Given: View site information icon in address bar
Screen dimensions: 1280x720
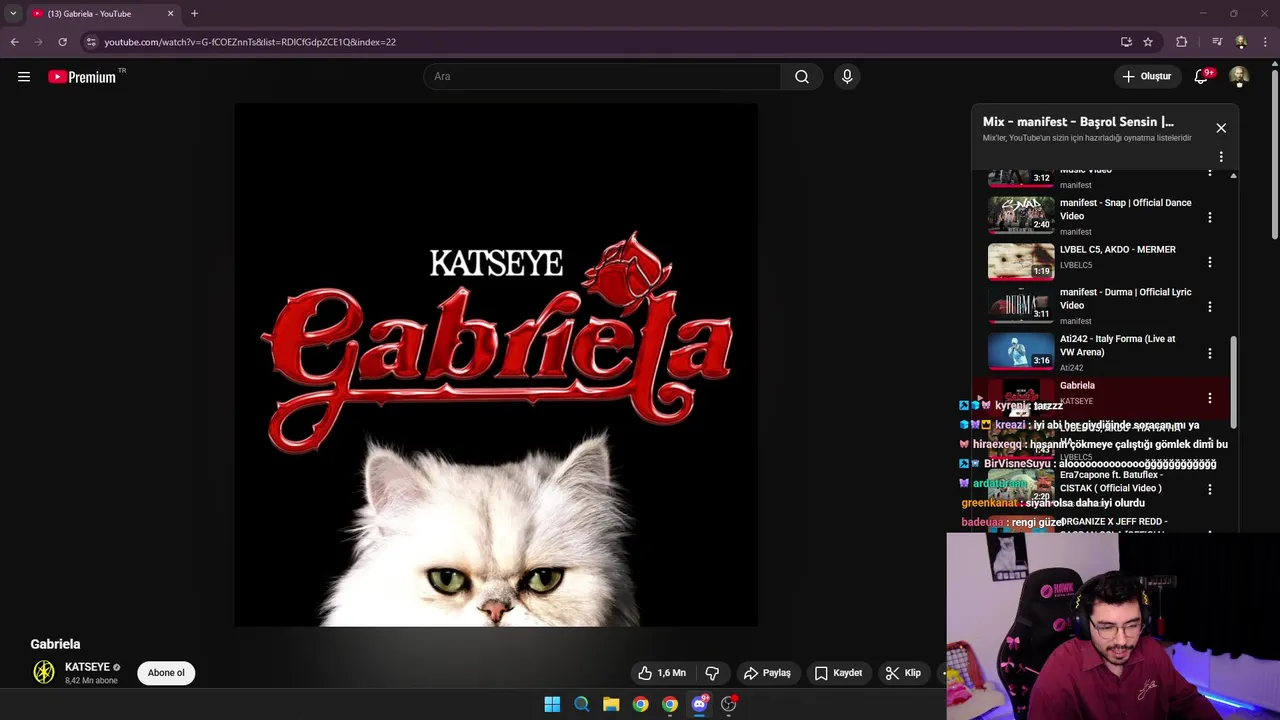Looking at the screenshot, I should (91, 42).
